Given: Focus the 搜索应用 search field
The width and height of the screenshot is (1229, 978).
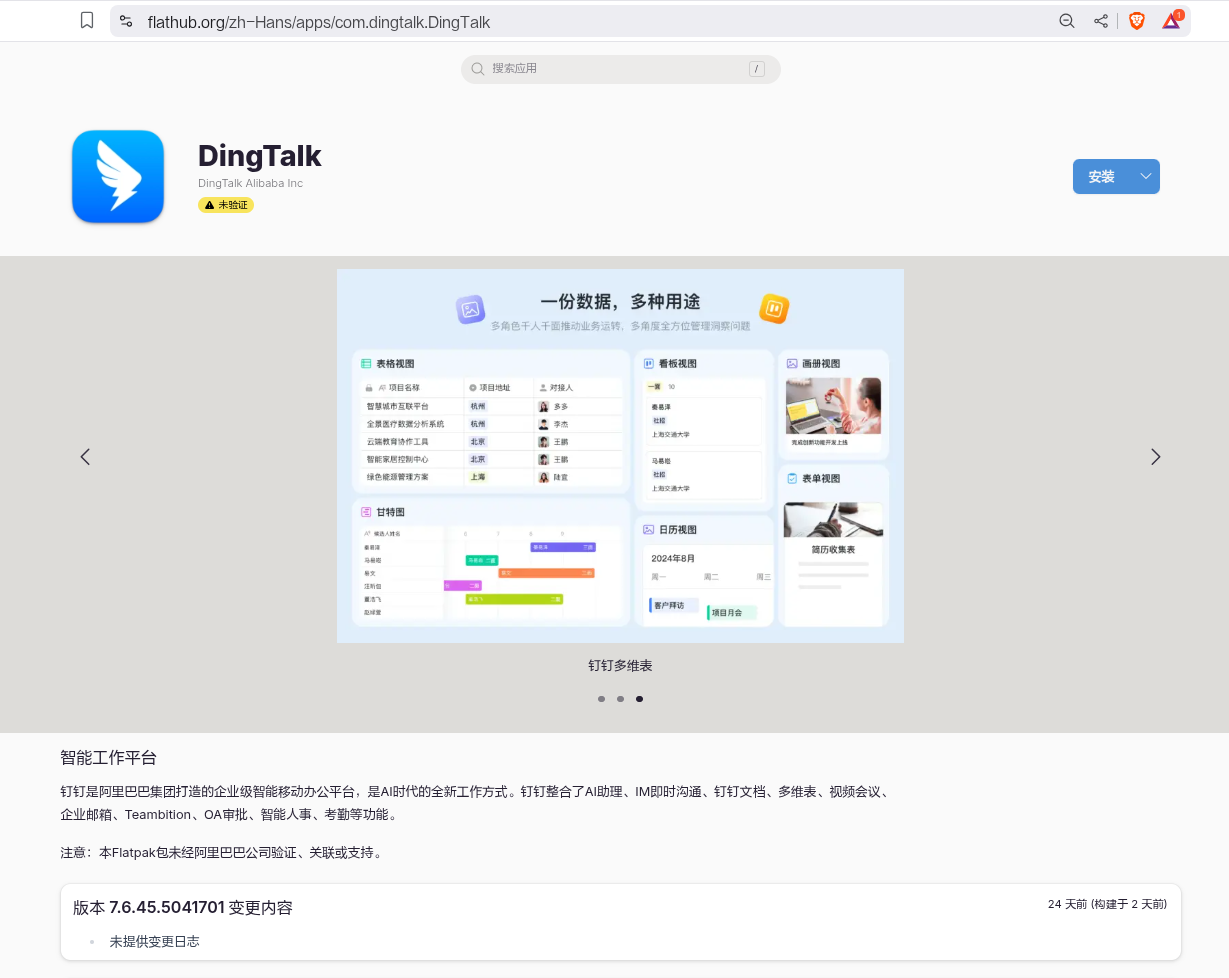Looking at the screenshot, I should tap(620, 69).
